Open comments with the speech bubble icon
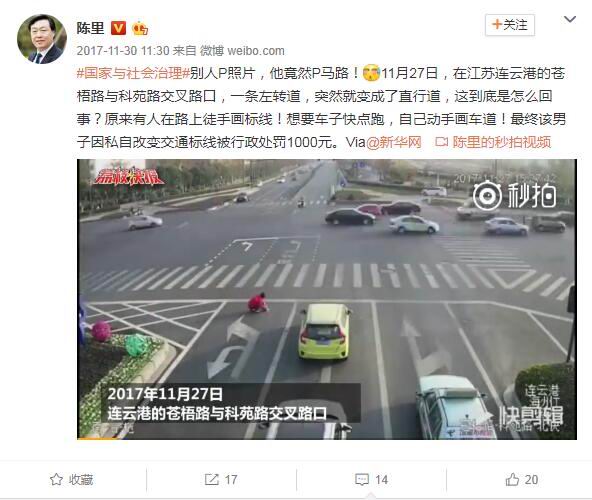The height and width of the screenshot is (500, 592). 362,480
